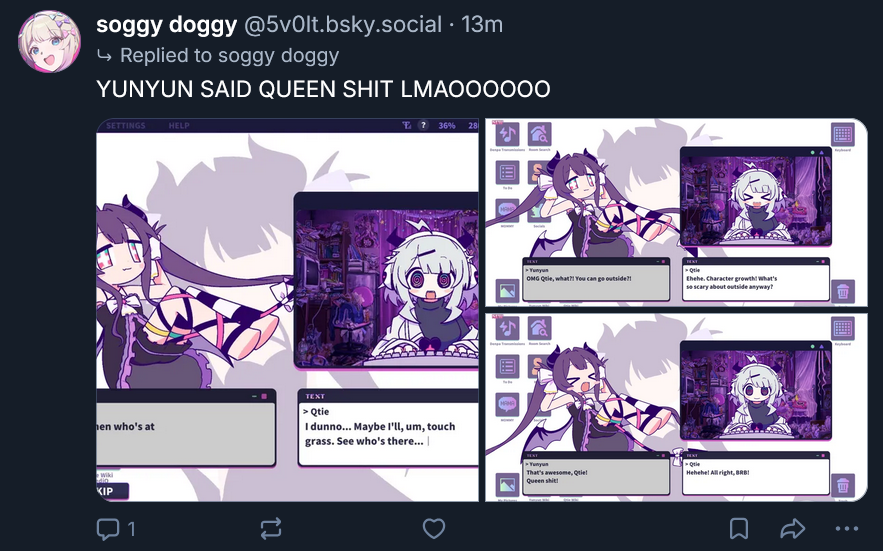
Task: Bookmark this post
Action: (738, 528)
